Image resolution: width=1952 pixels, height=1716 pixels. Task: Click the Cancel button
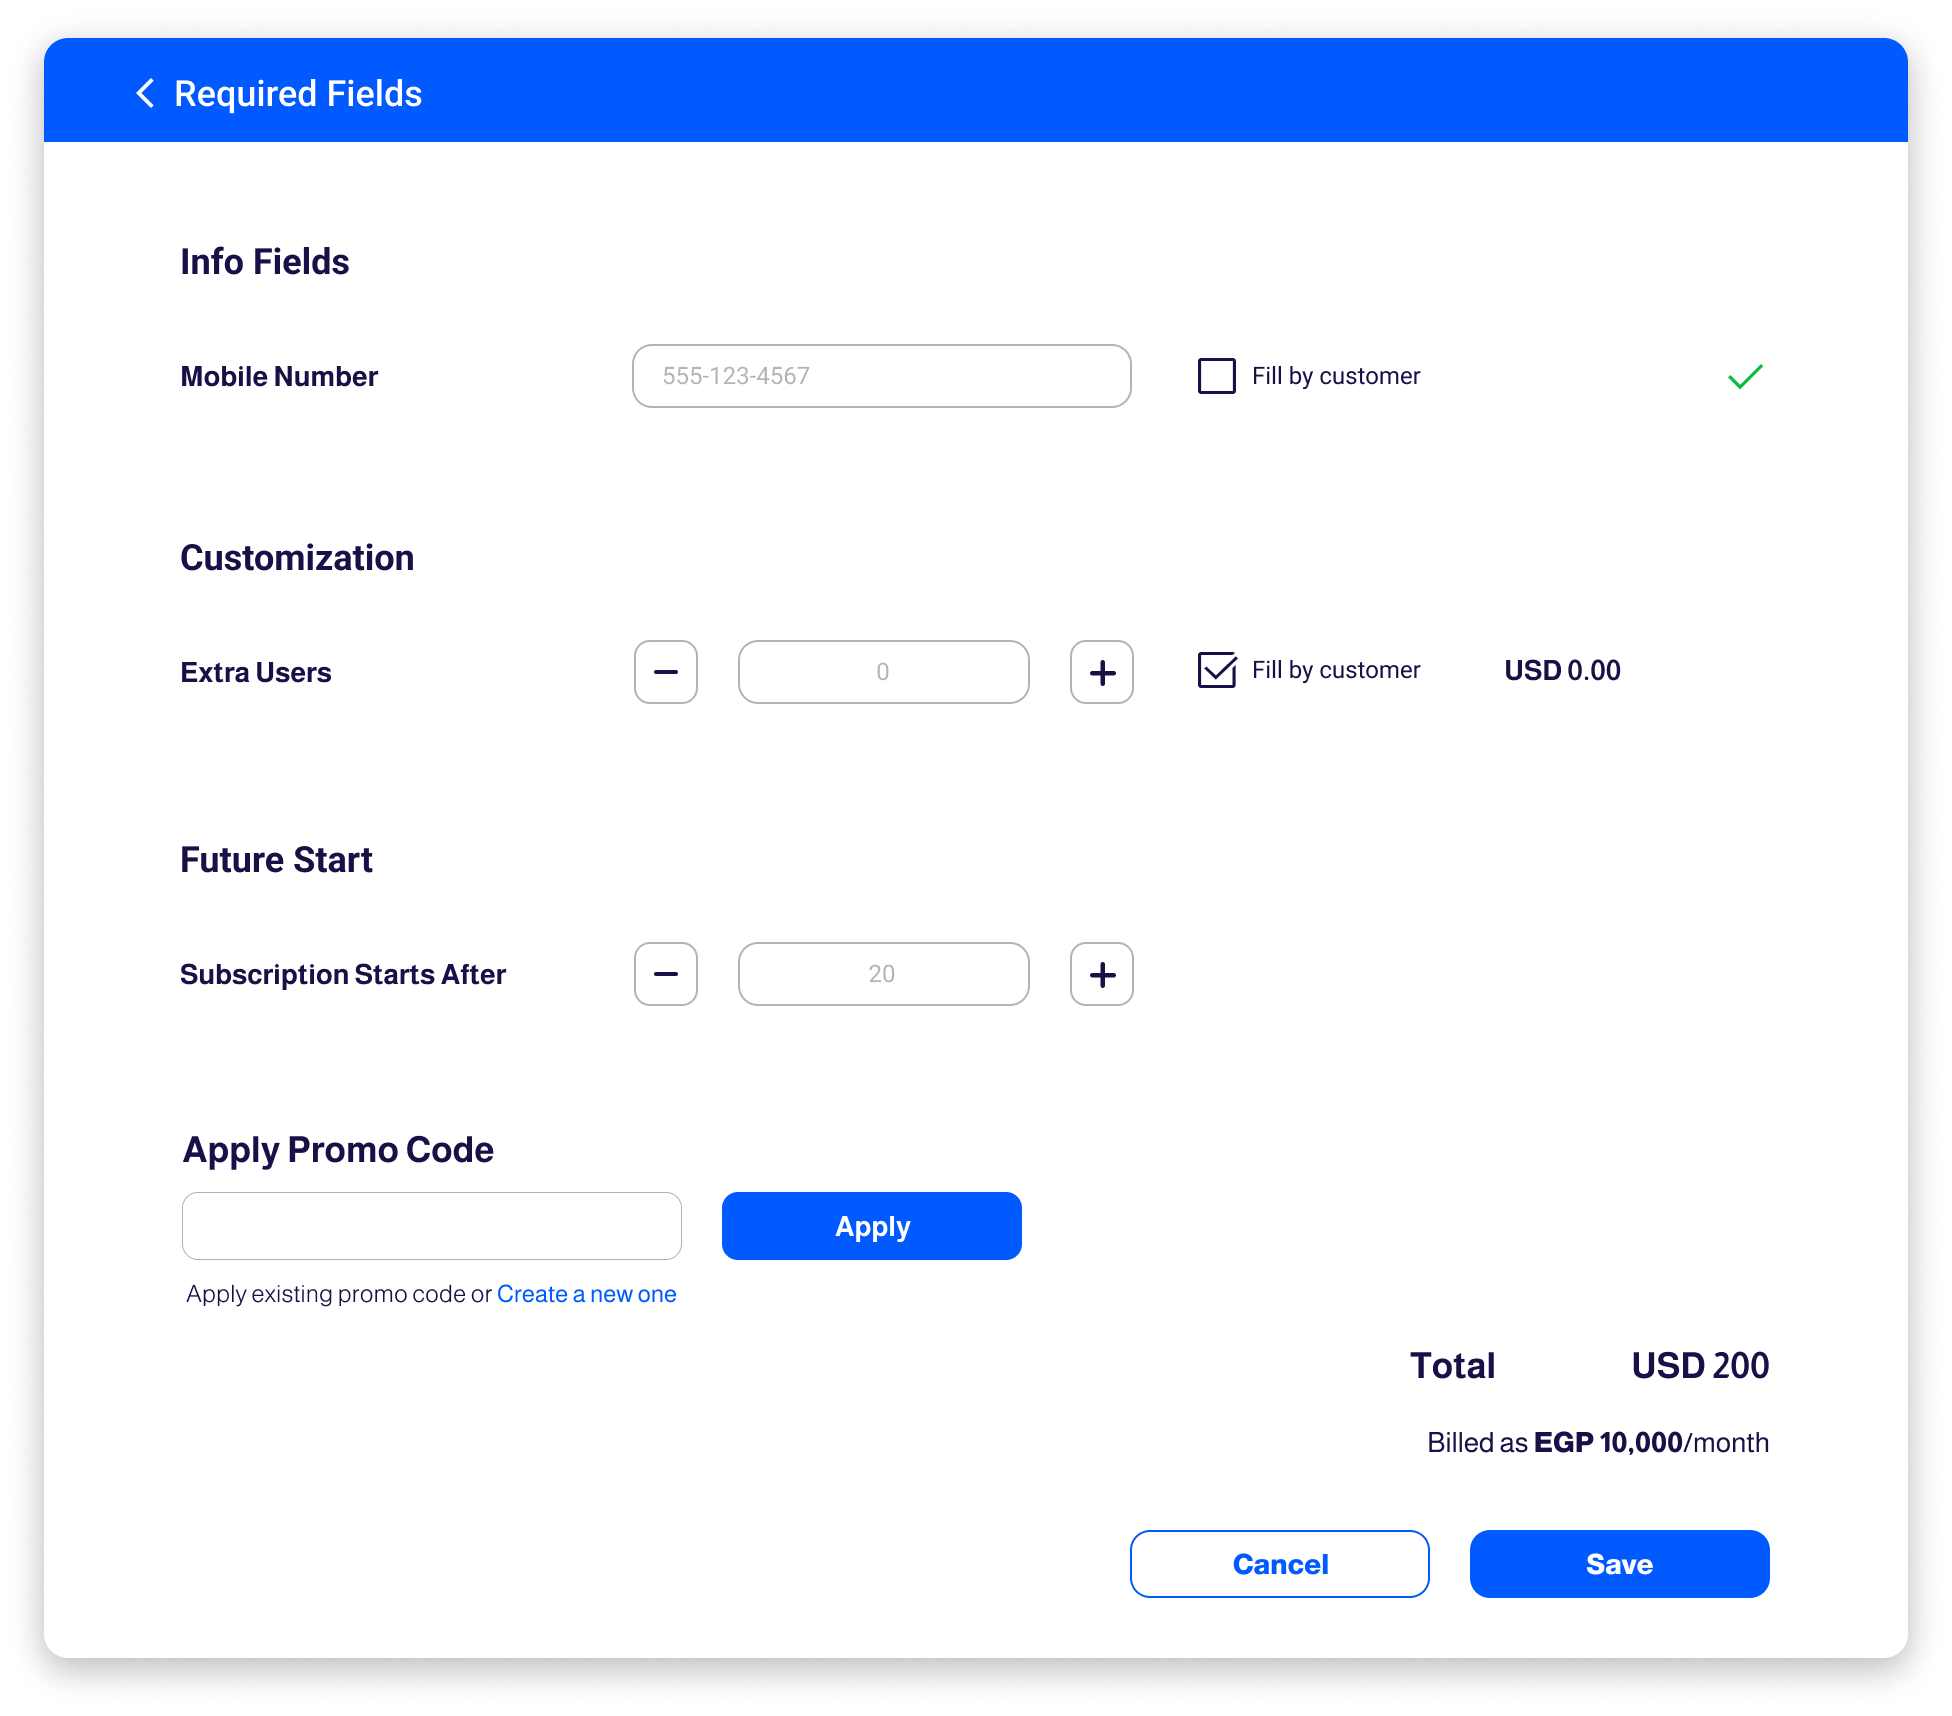[x=1278, y=1563]
